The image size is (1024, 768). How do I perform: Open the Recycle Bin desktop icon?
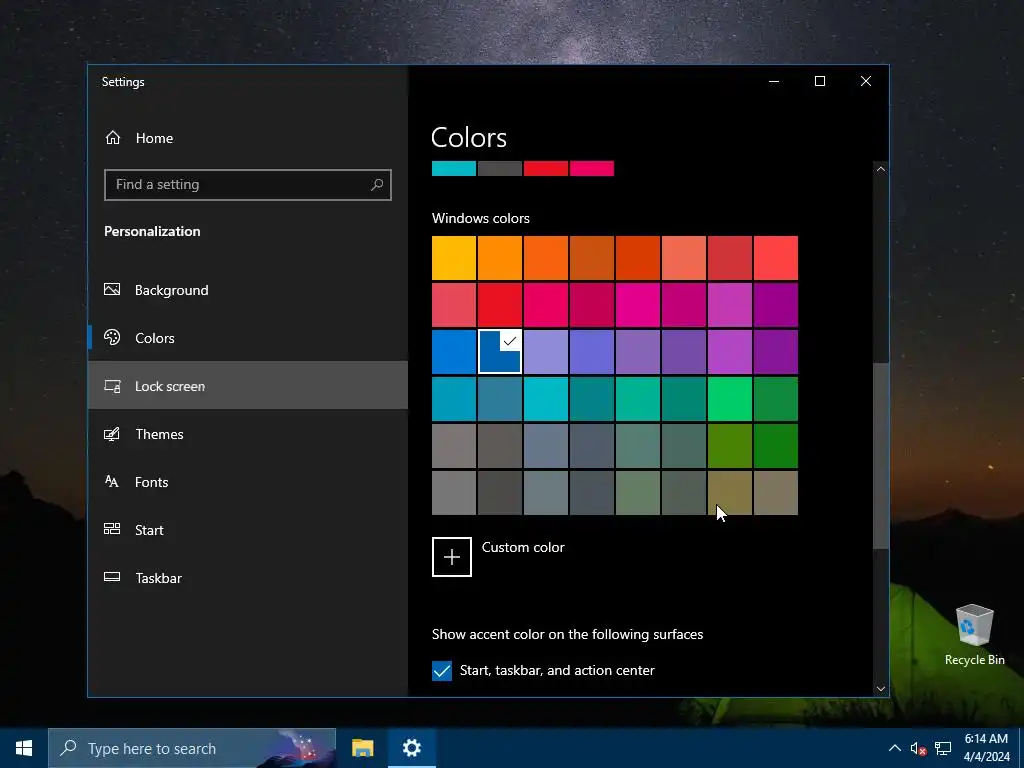point(974,634)
